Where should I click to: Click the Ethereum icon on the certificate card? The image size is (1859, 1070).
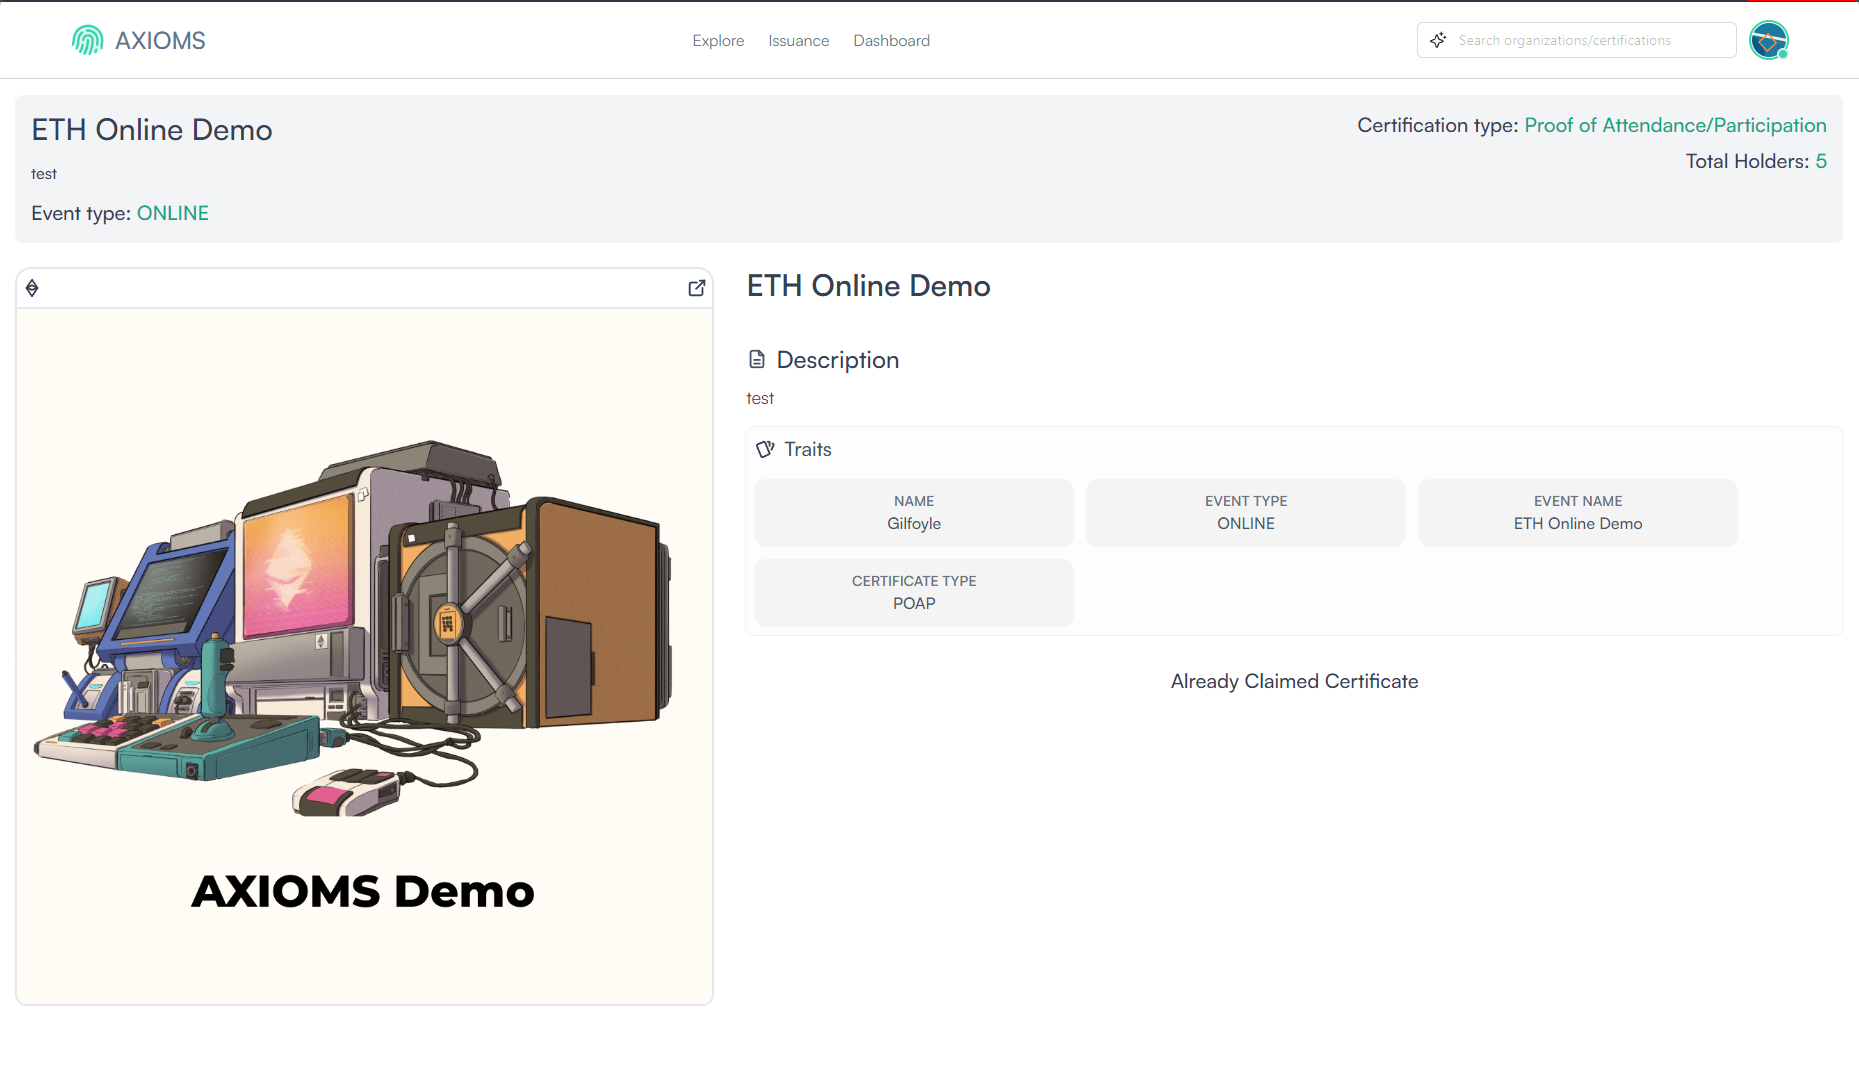[x=31, y=288]
